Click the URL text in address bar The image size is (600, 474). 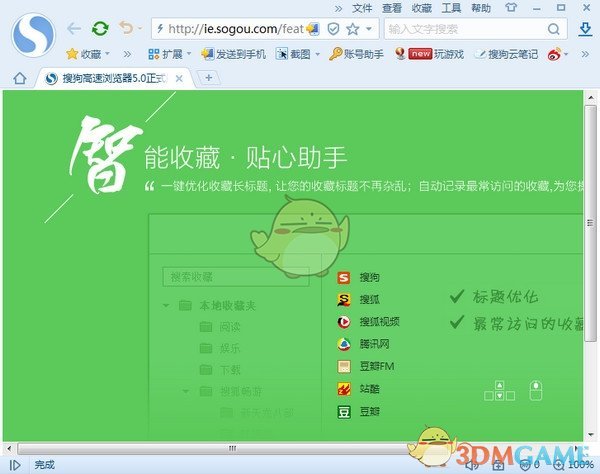pos(236,29)
